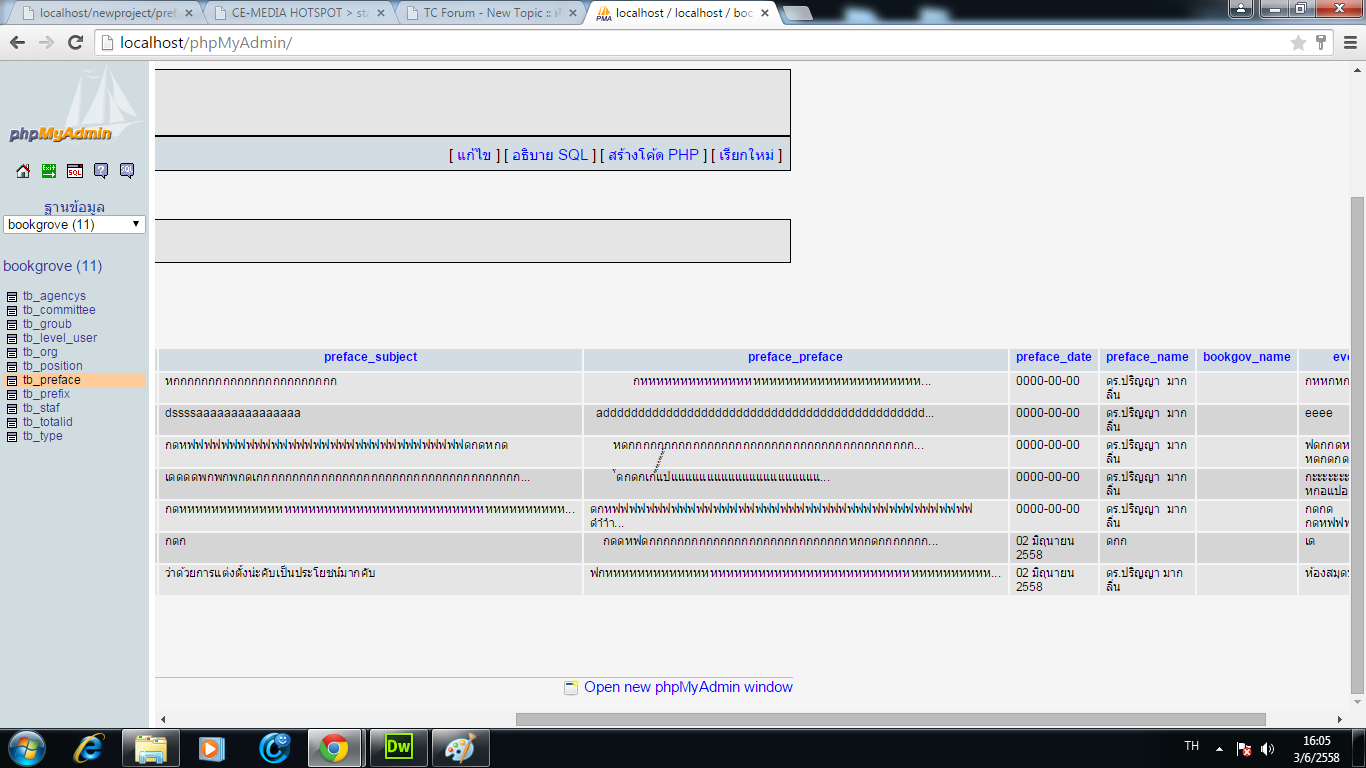Click the browser back arrow
Viewport: 1366px width, 768px height.
pos(18,42)
